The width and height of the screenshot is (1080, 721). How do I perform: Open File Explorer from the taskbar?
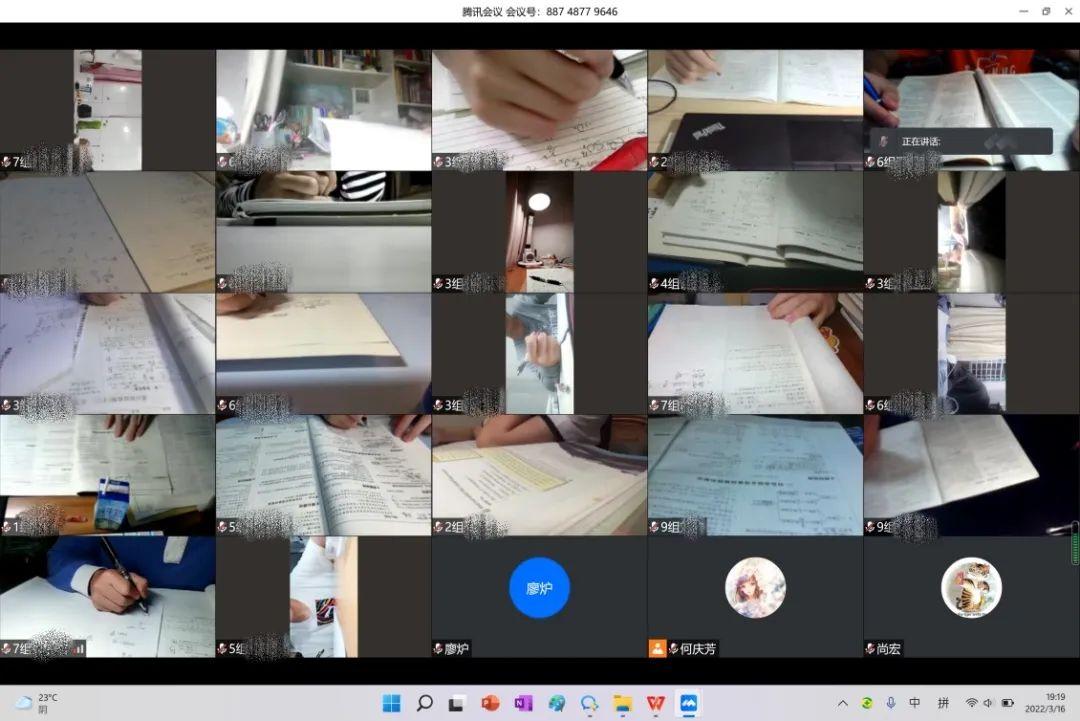tap(623, 703)
